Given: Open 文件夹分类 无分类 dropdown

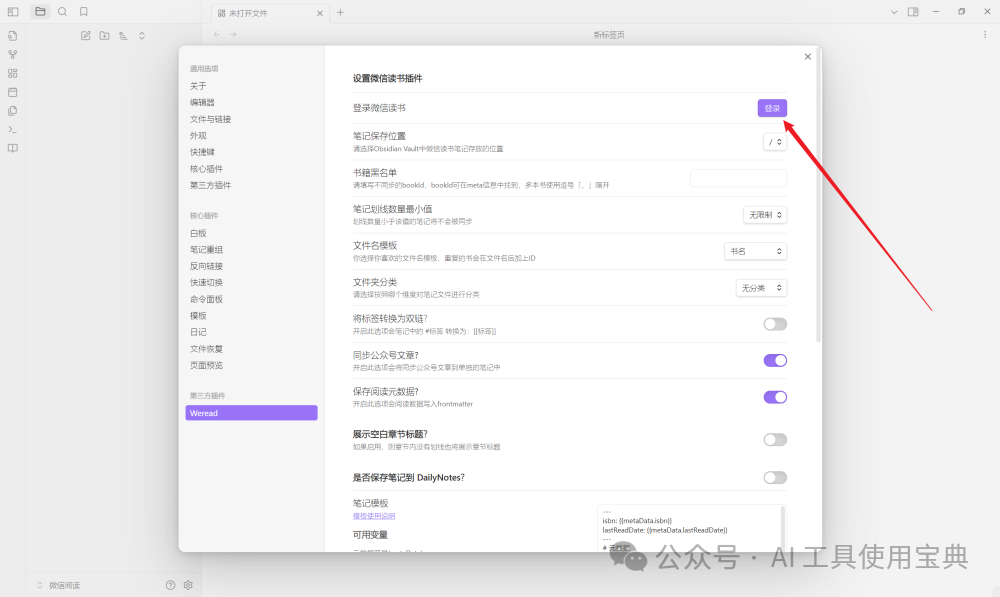Looking at the screenshot, I should [x=761, y=288].
